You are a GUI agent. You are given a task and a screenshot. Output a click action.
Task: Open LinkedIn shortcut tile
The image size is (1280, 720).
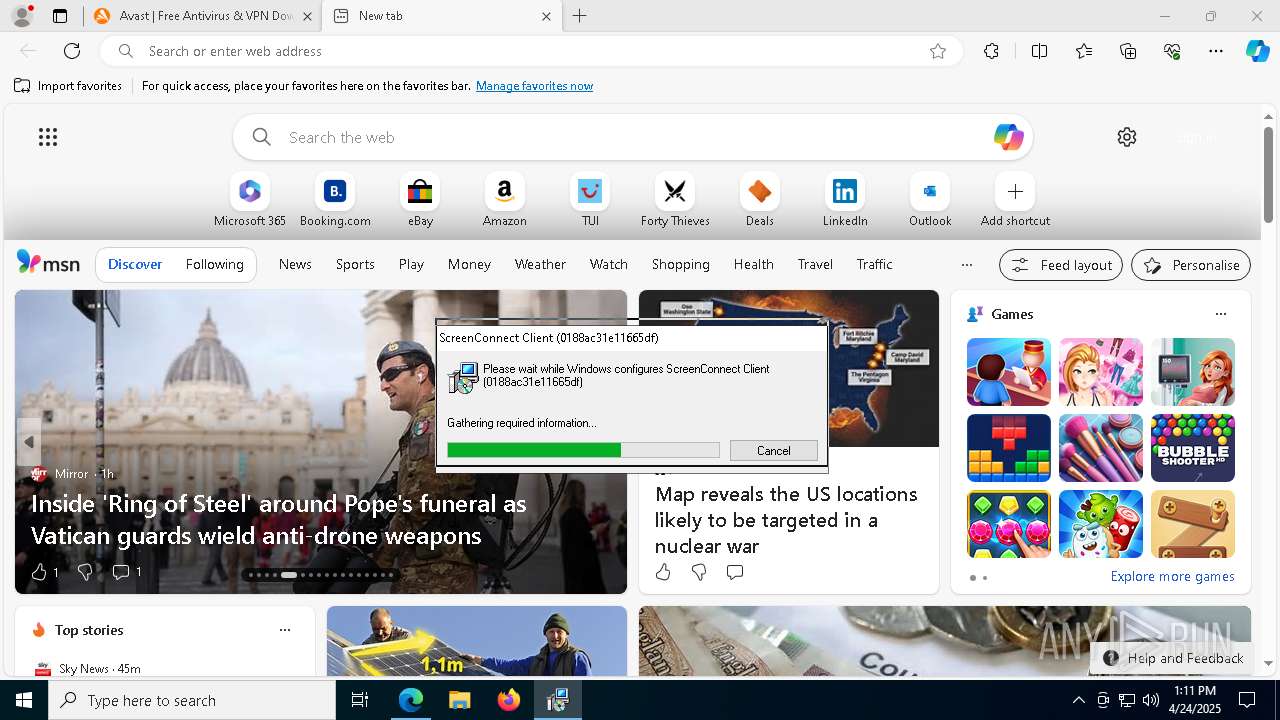point(845,200)
